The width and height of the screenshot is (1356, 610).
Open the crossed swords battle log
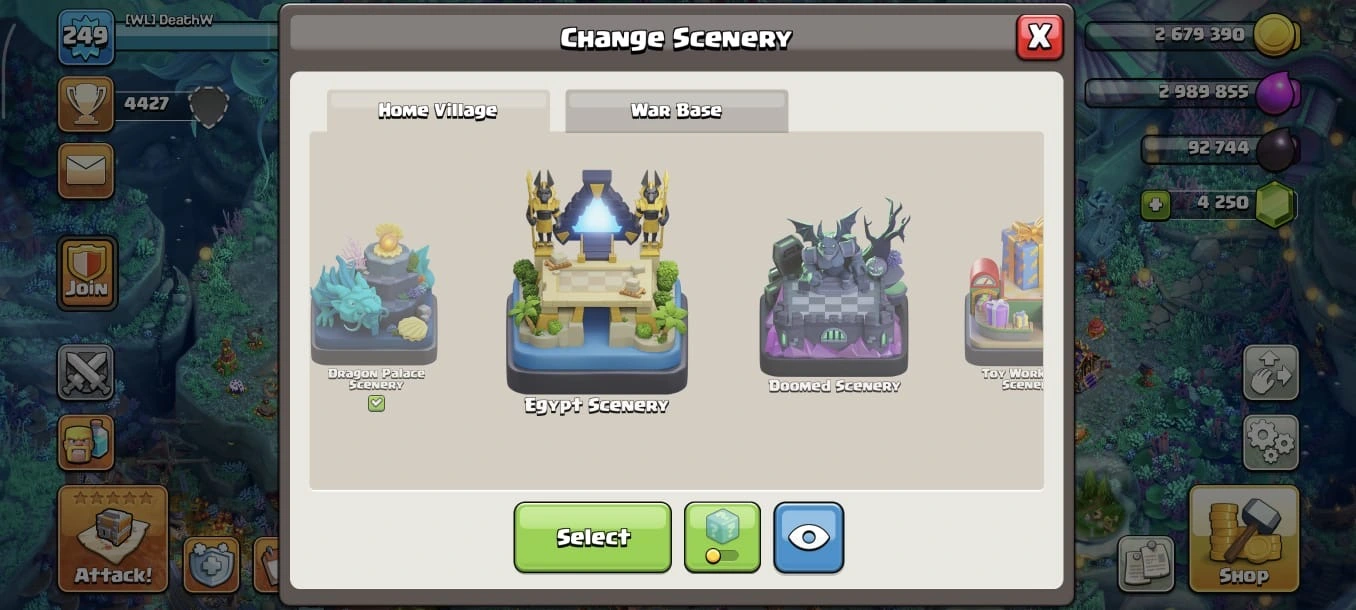coord(86,373)
